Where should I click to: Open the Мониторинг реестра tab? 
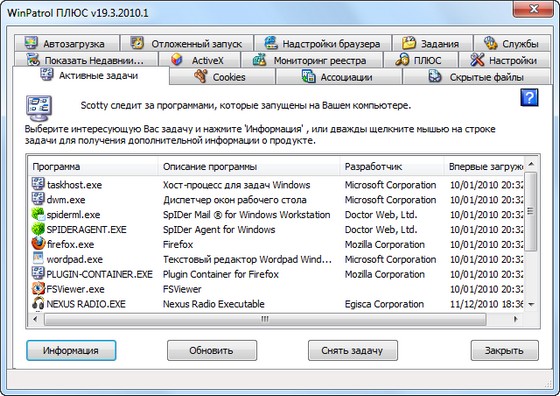312,60
